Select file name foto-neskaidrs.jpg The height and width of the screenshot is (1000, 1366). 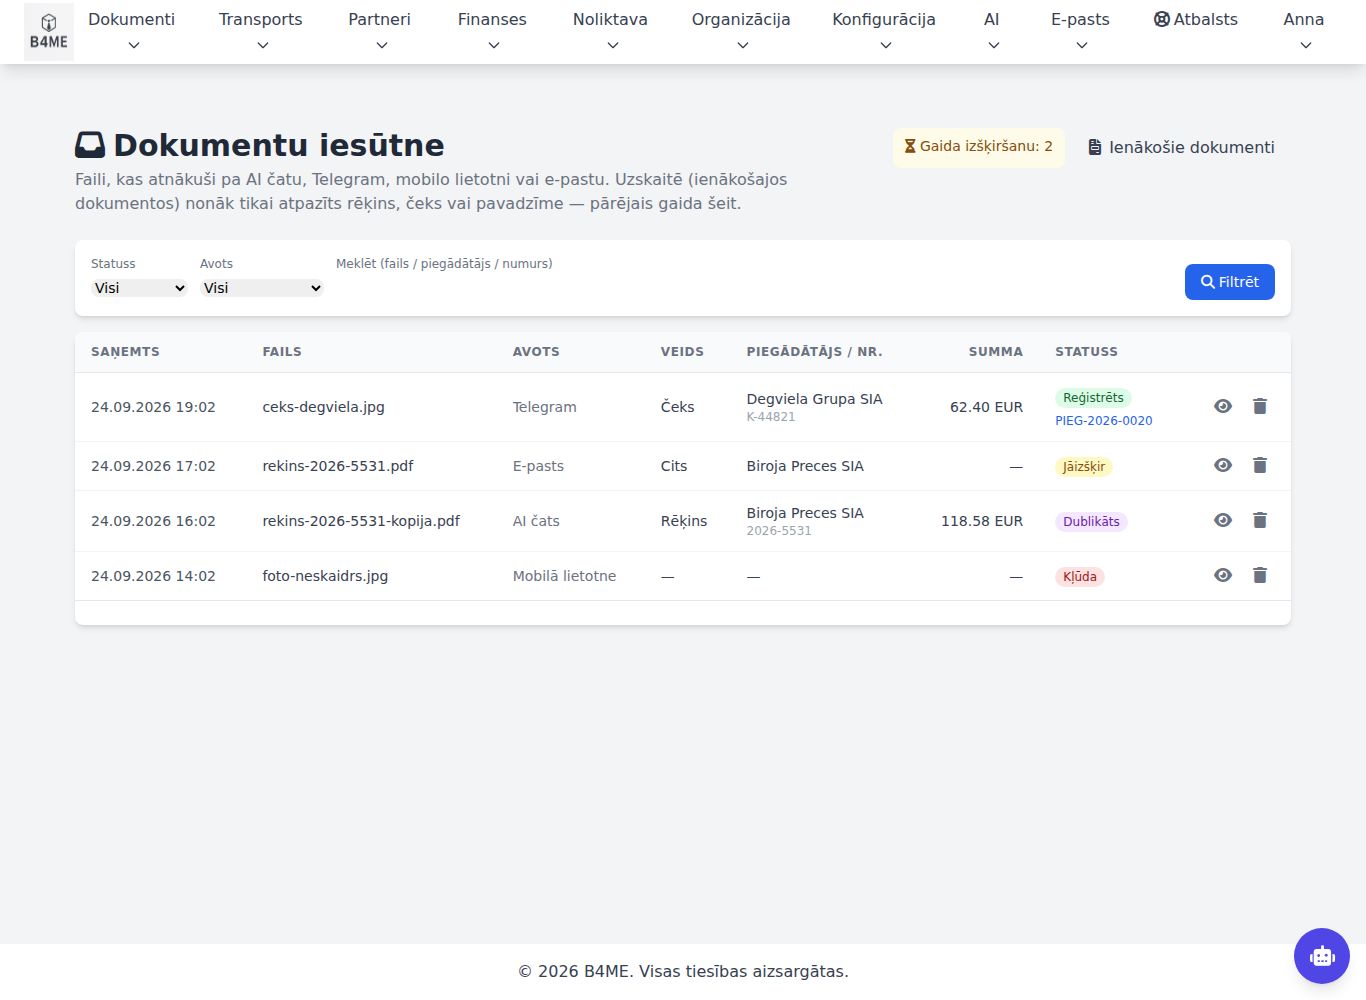325,576
